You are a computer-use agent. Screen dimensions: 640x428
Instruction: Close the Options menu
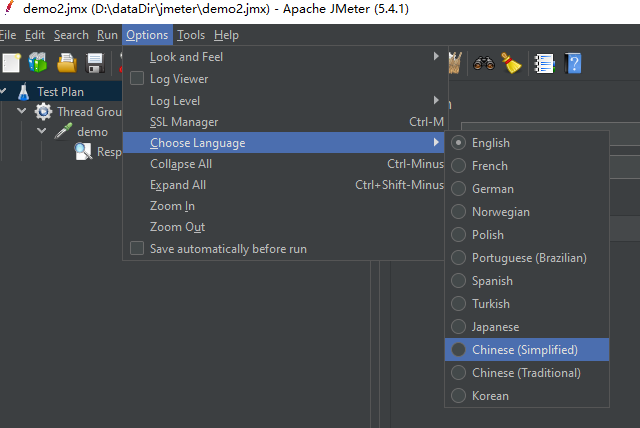[x=147, y=35]
